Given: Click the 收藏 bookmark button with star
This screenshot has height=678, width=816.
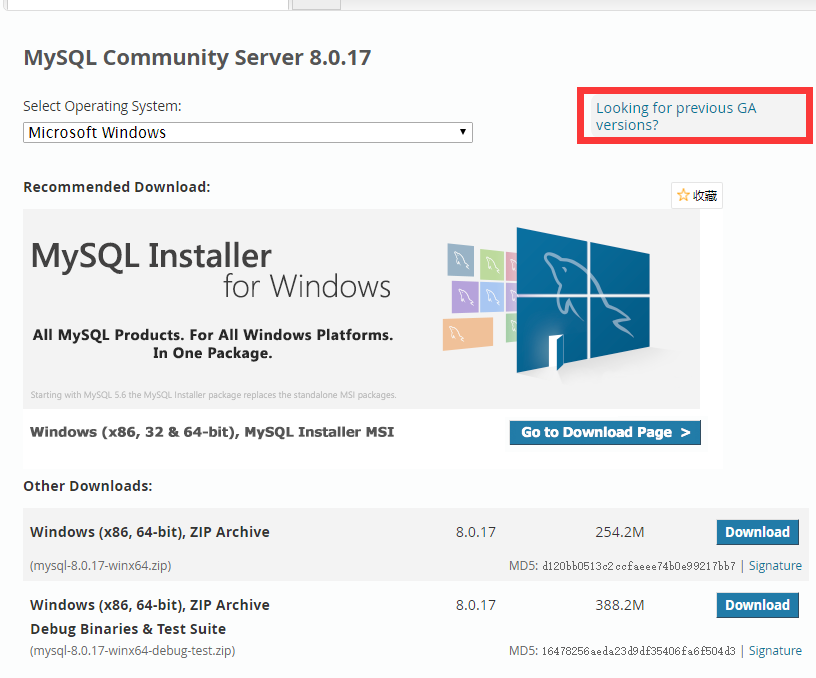Looking at the screenshot, I should (x=696, y=194).
